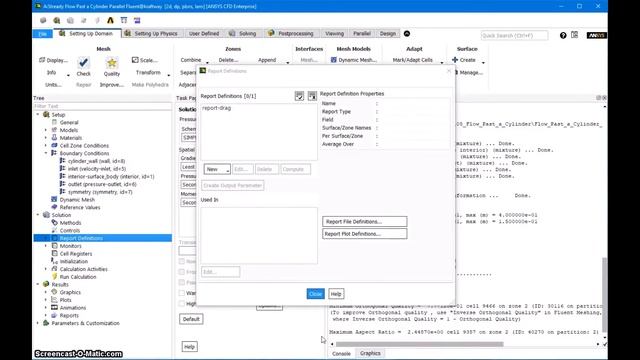The image size is (640, 360).
Task: Expand the Monitors tree node
Action: tap(46, 246)
